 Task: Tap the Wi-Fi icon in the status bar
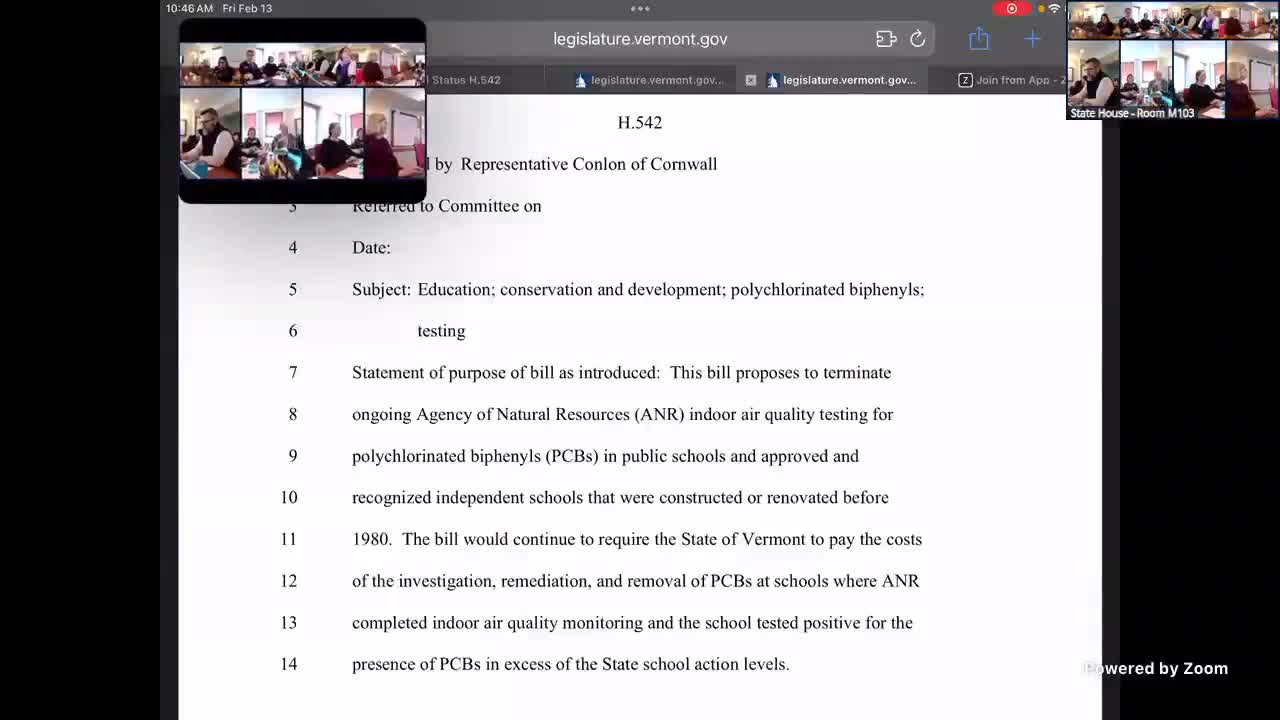pyautogui.click(x=1052, y=8)
